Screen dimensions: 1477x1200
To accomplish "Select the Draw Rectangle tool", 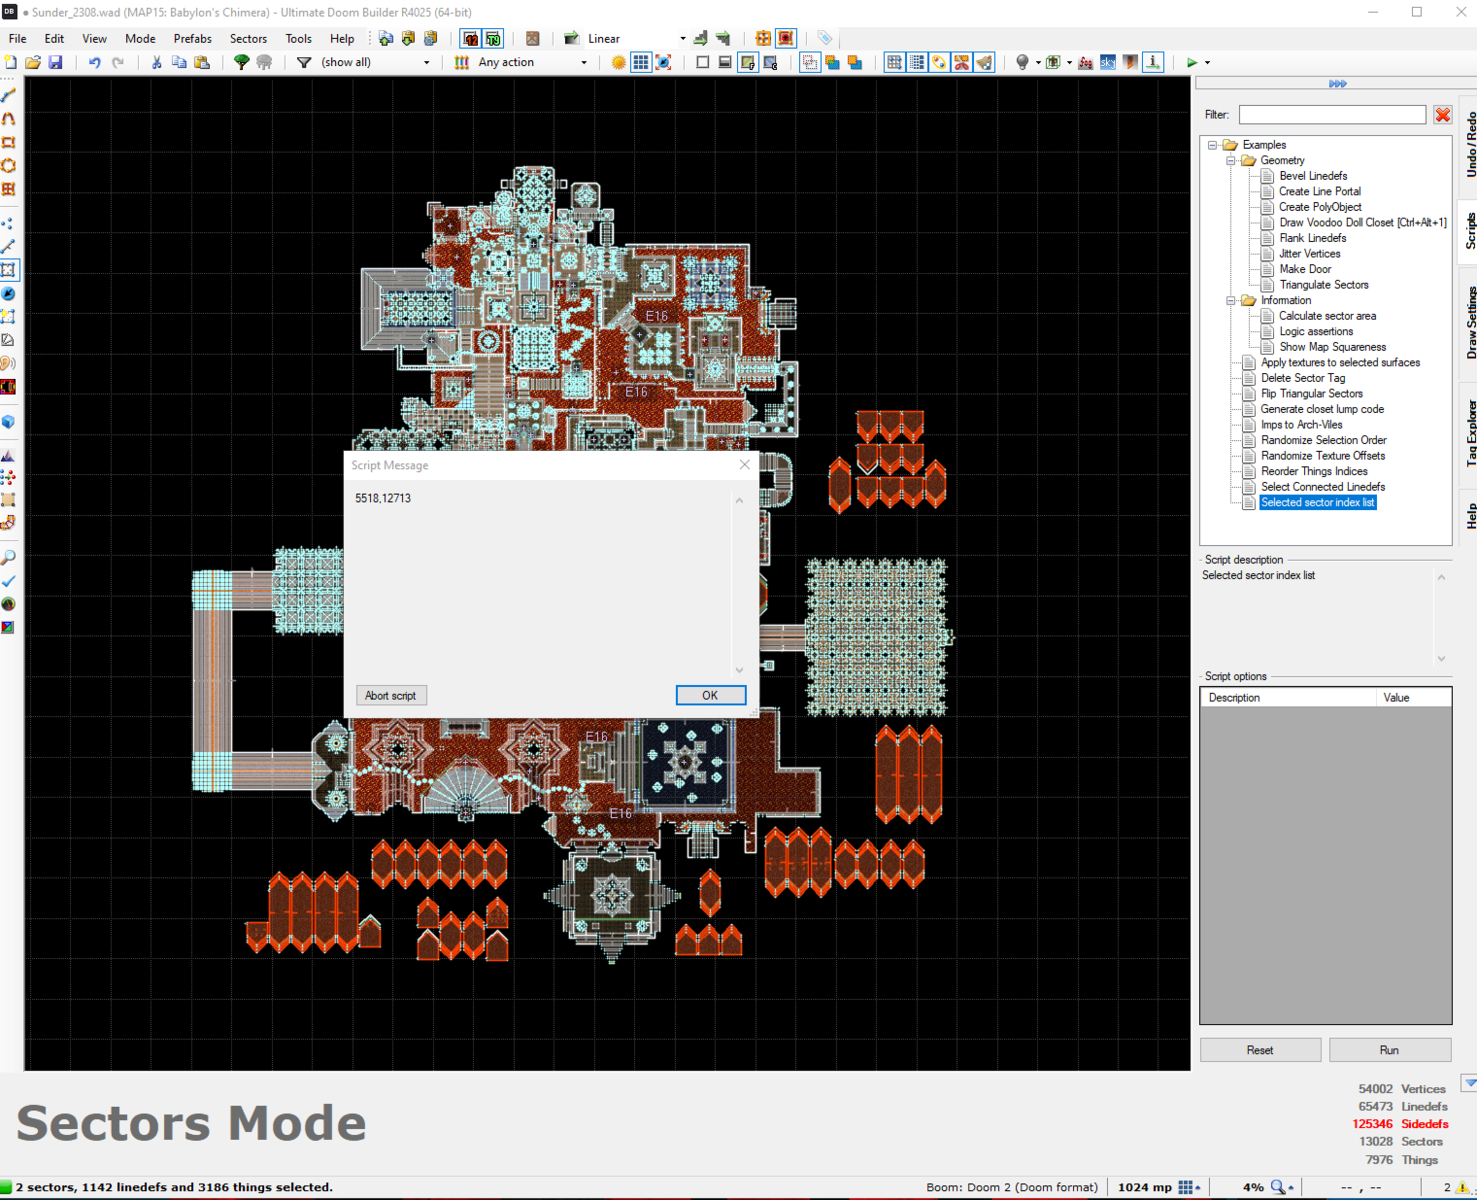I will 9,142.
